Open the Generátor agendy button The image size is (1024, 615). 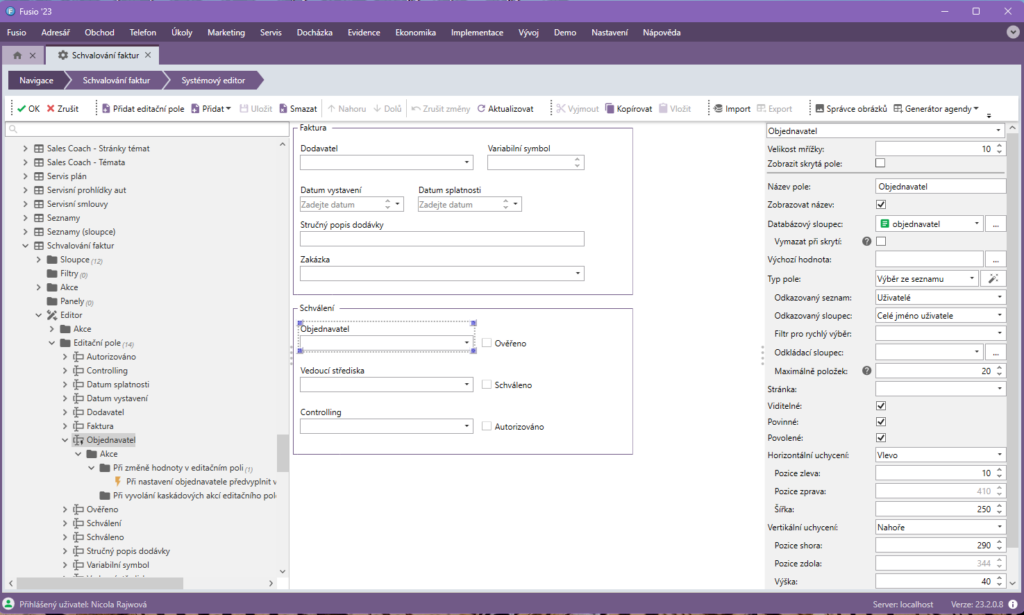pyautogui.click(x=935, y=108)
